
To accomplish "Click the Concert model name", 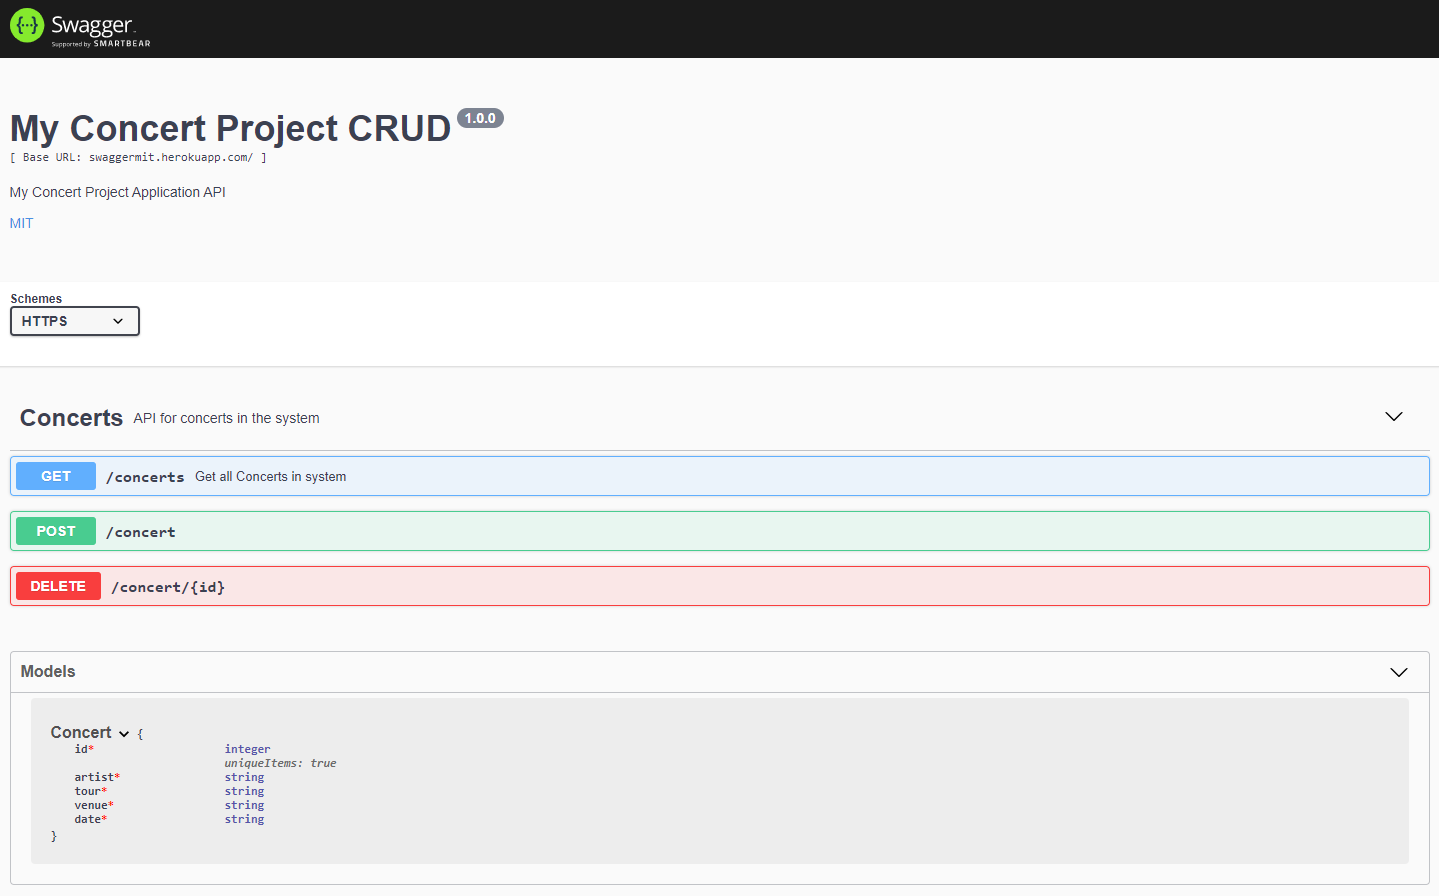I will point(81,732).
